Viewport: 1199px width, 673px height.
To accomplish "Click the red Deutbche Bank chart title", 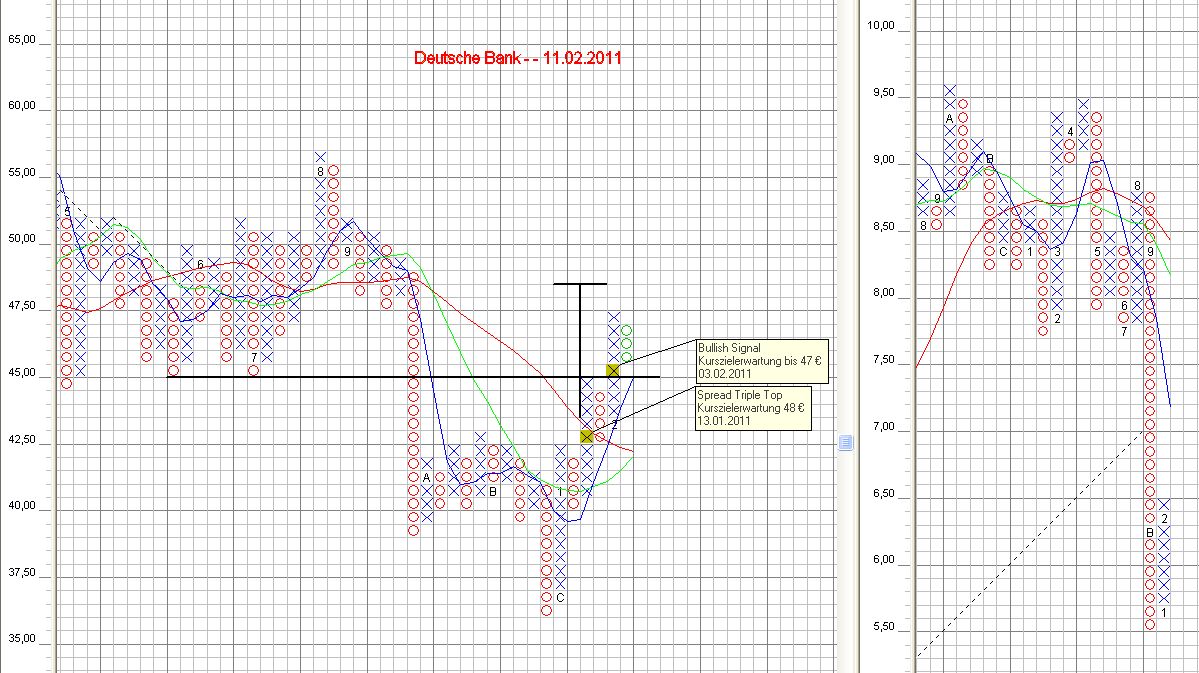I will pos(518,58).
